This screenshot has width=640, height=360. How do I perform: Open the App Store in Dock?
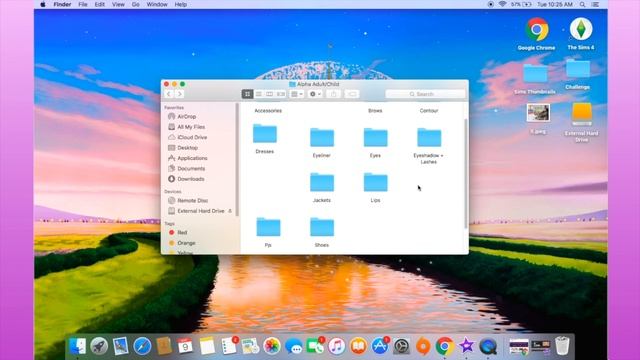coord(380,346)
